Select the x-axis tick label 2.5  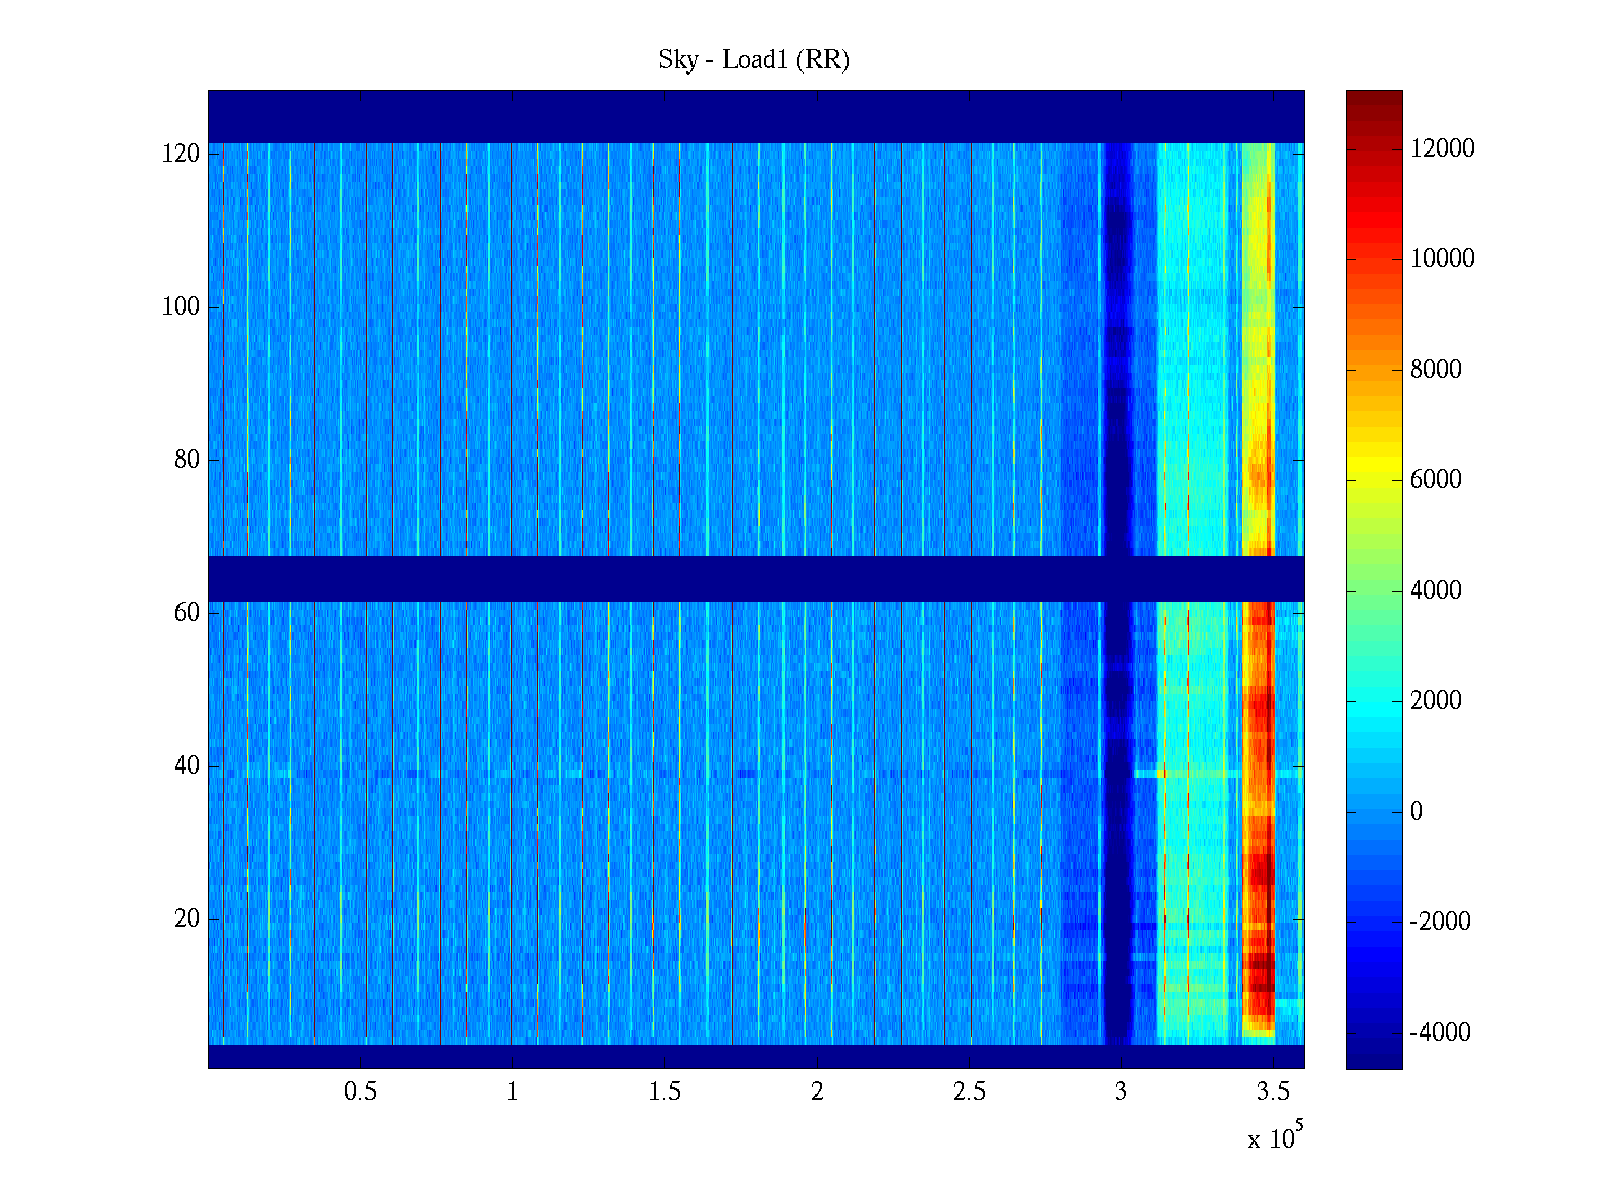[968, 1092]
